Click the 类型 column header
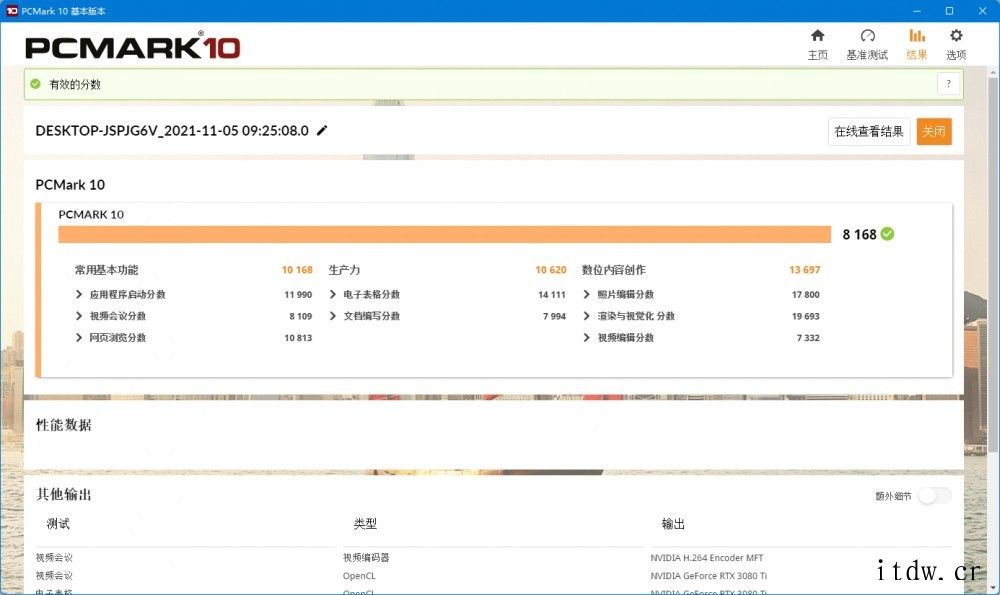Viewport: 1000px width, 595px height. (365, 524)
